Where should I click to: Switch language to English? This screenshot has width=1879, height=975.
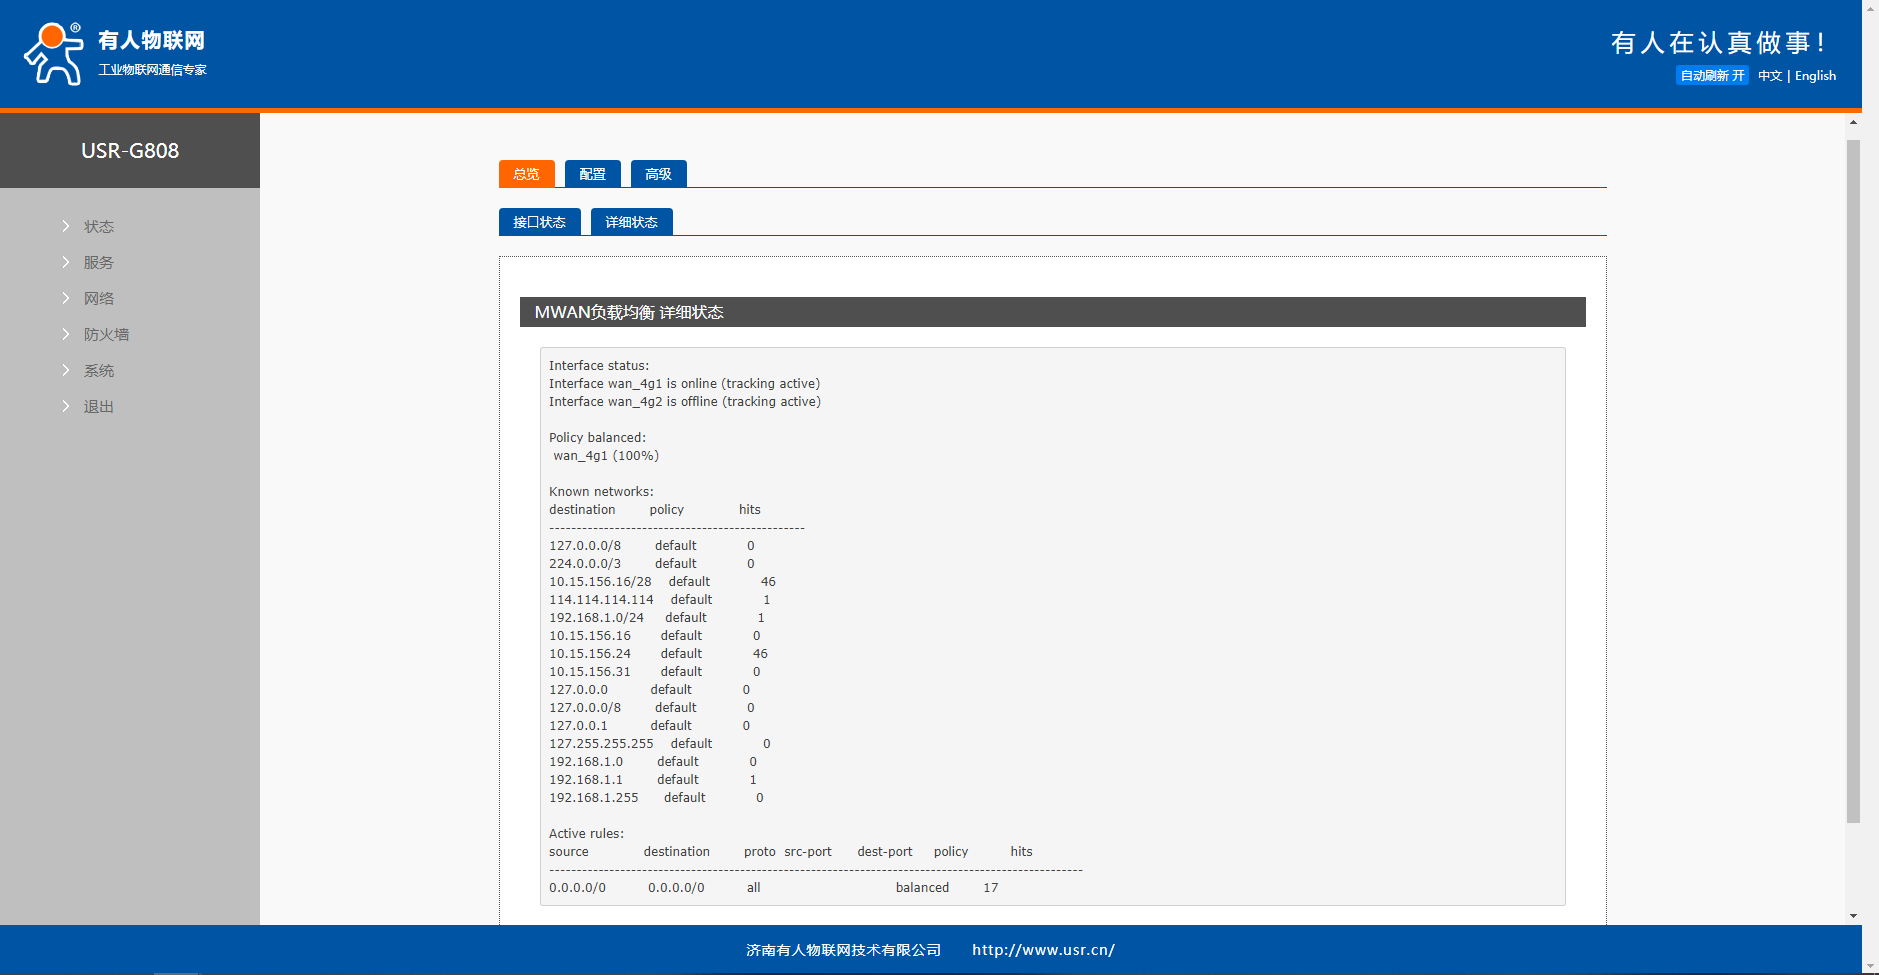point(1815,76)
